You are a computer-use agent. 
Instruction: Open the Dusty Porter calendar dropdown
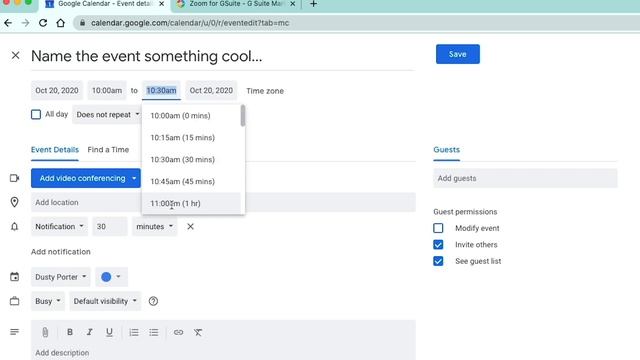click(x=60, y=277)
